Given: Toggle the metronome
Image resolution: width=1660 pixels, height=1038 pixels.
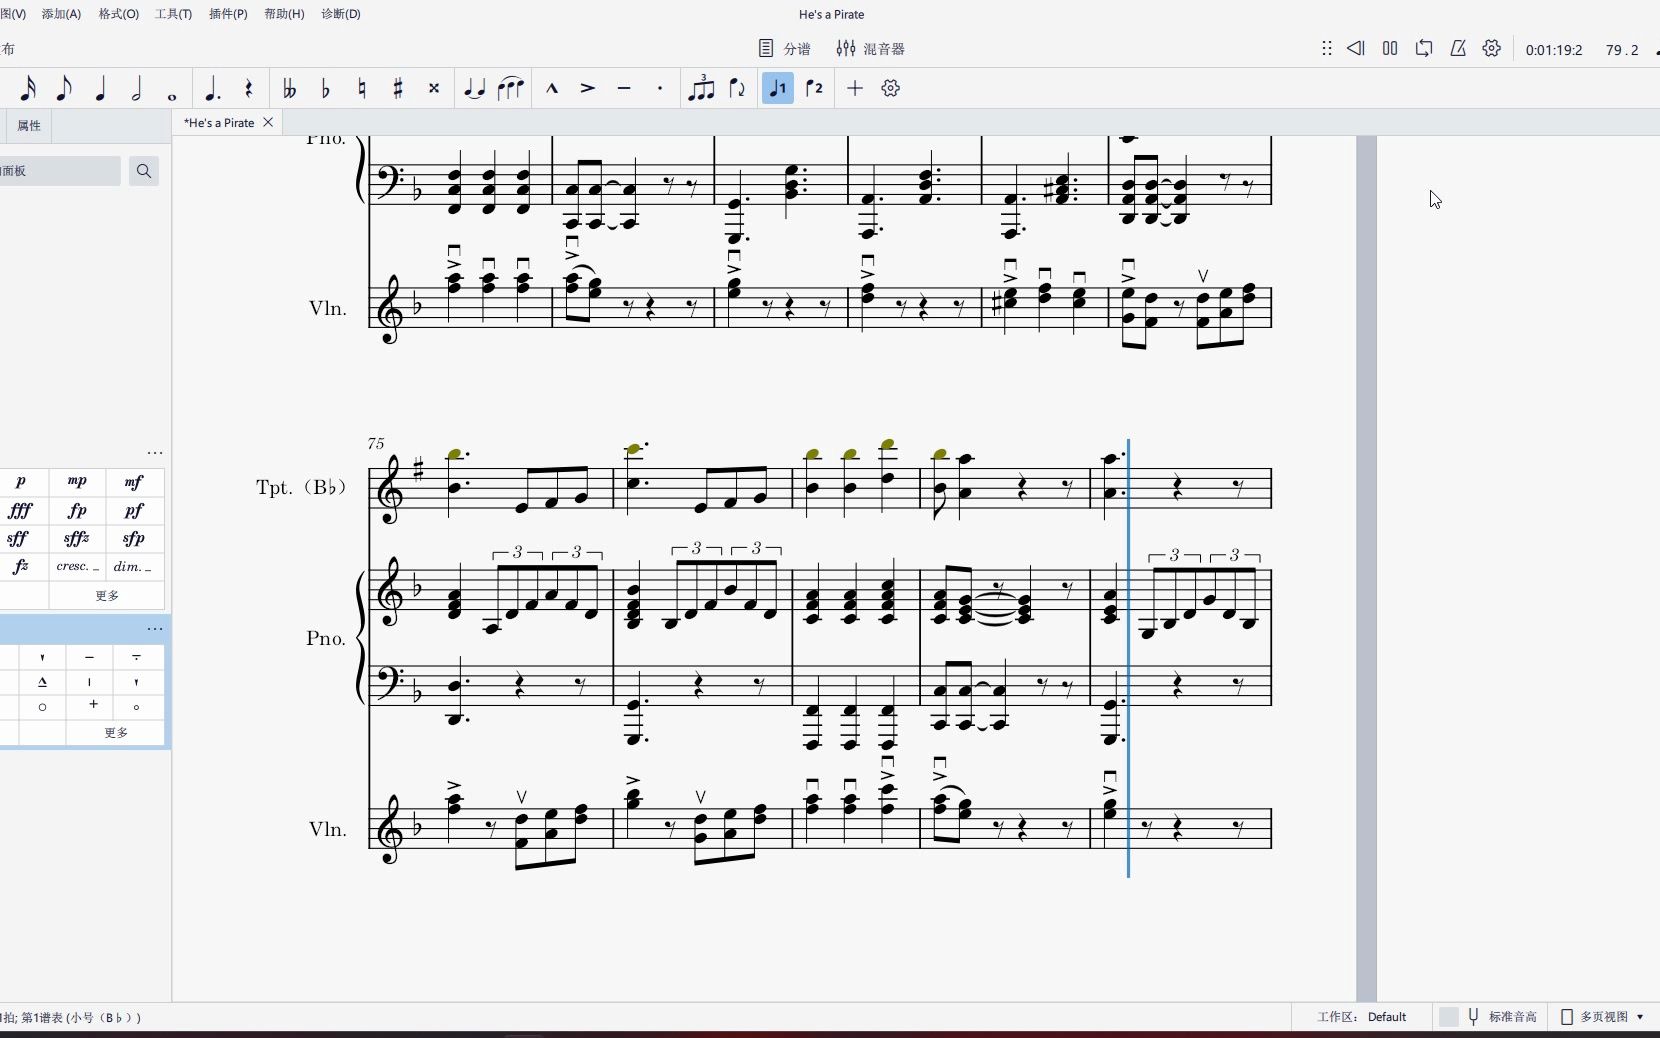Looking at the screenshot, I should (1458, 48).
